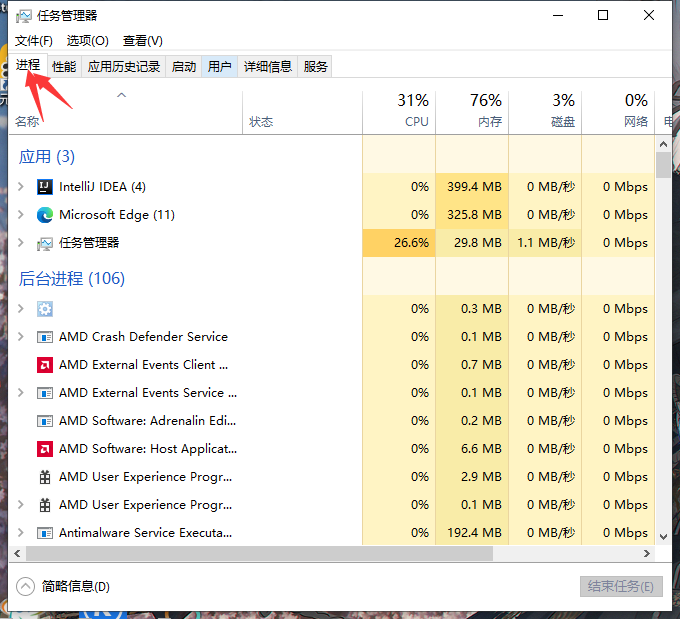
Task: Switch to the 服务 tab
Action: [315, 67]
